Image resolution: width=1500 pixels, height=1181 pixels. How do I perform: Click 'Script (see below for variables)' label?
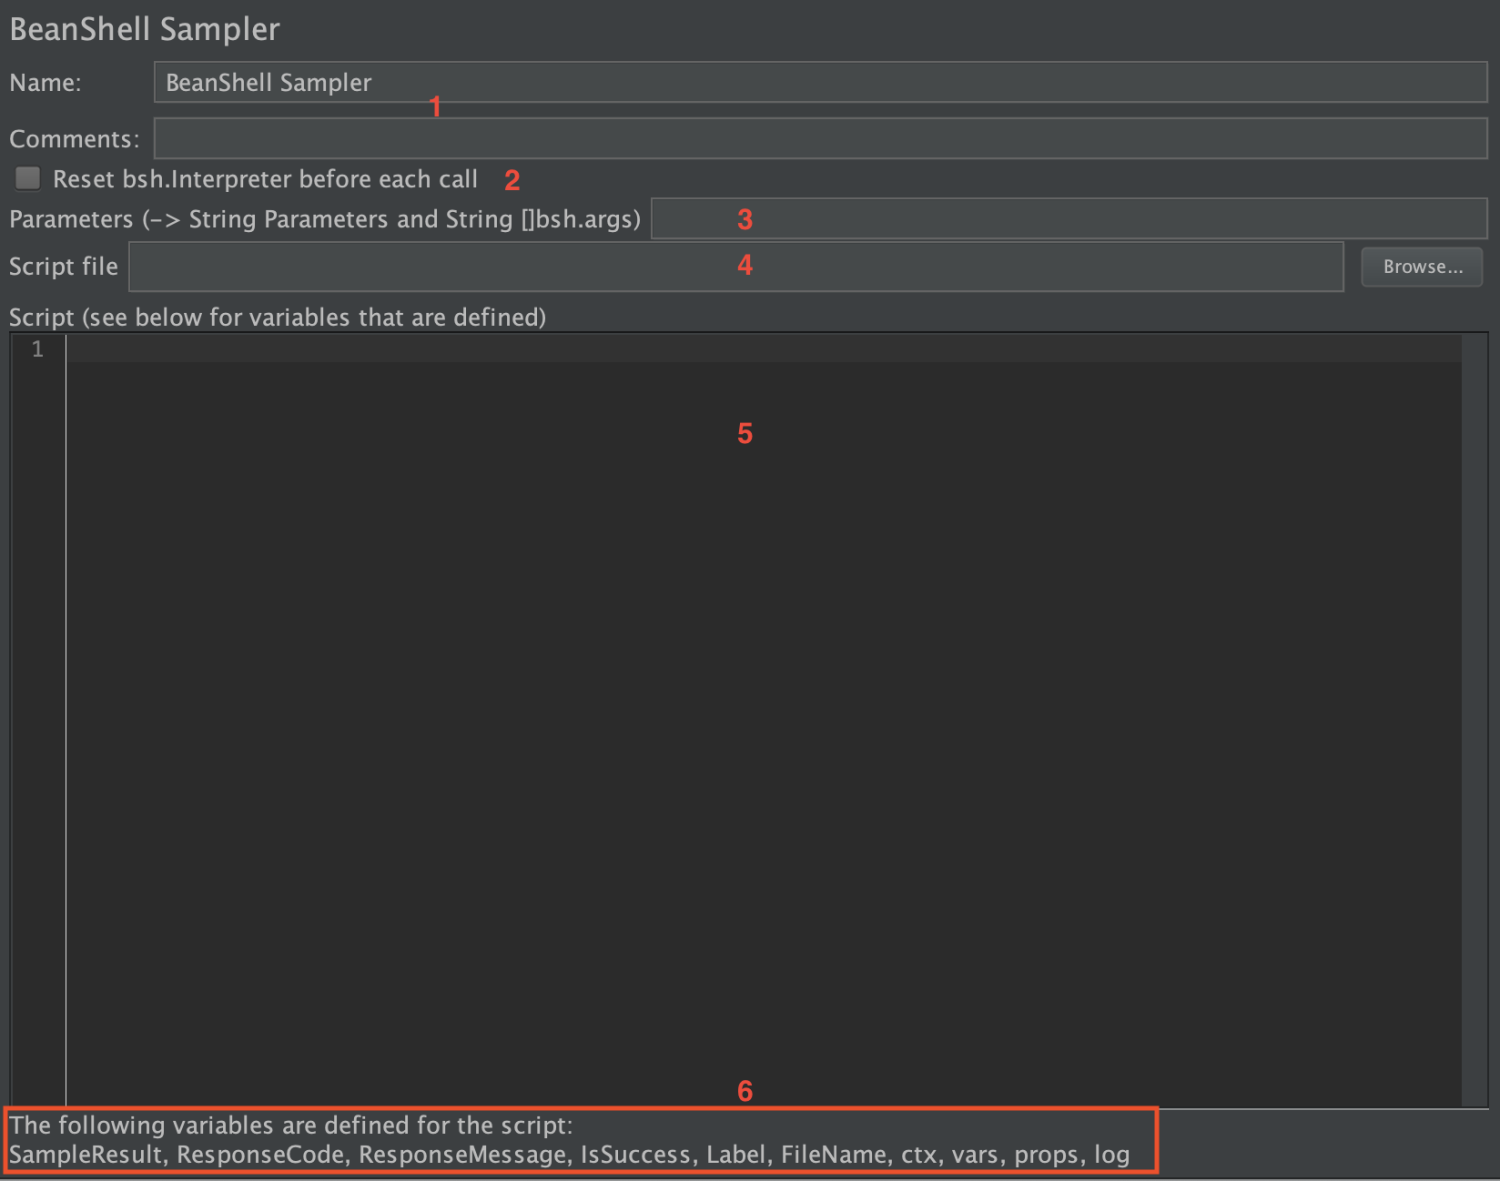[278, 317]
